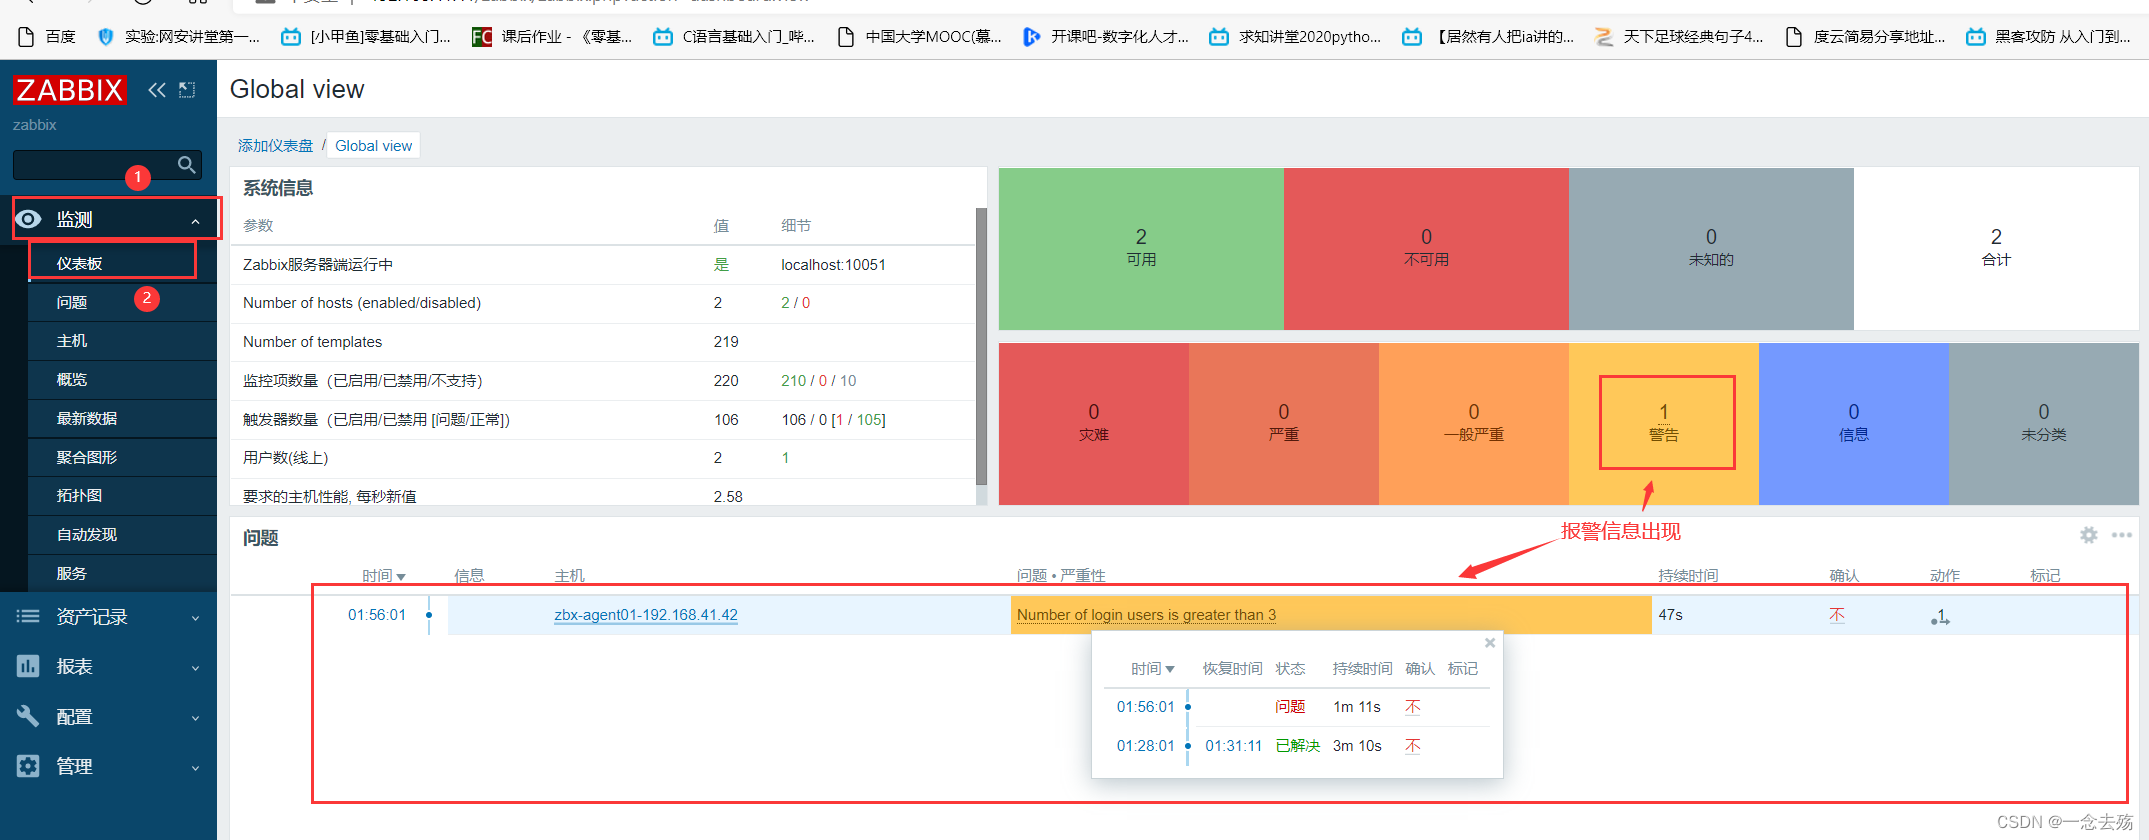The height and width of the screenshot is (840, 2149).
Task: Select 最新数据 in the sidebar
Action: coord(87,418)
